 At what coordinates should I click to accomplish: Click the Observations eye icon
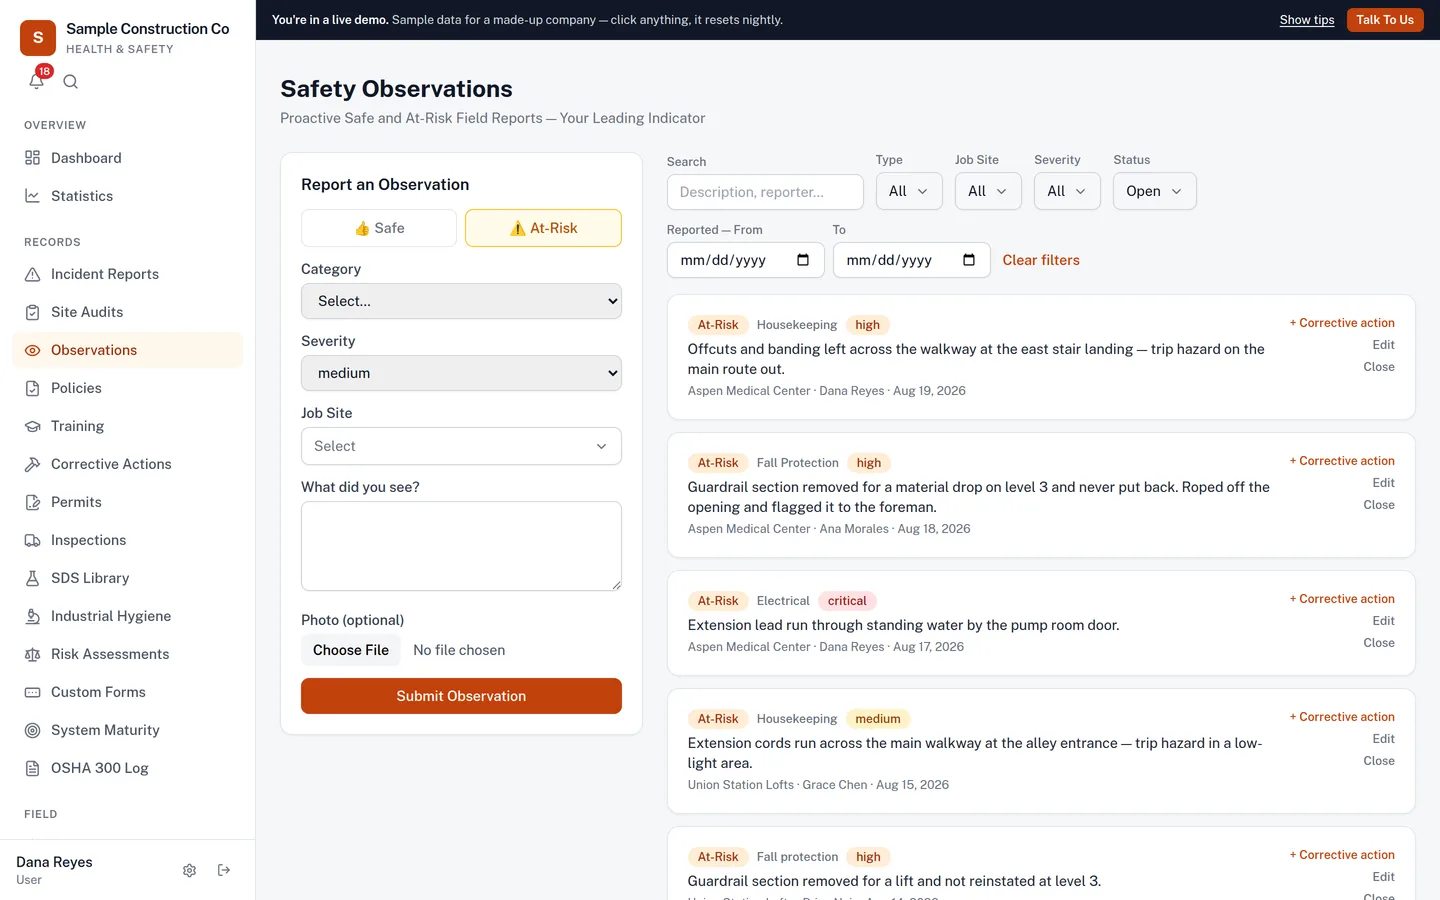(33, 350)
